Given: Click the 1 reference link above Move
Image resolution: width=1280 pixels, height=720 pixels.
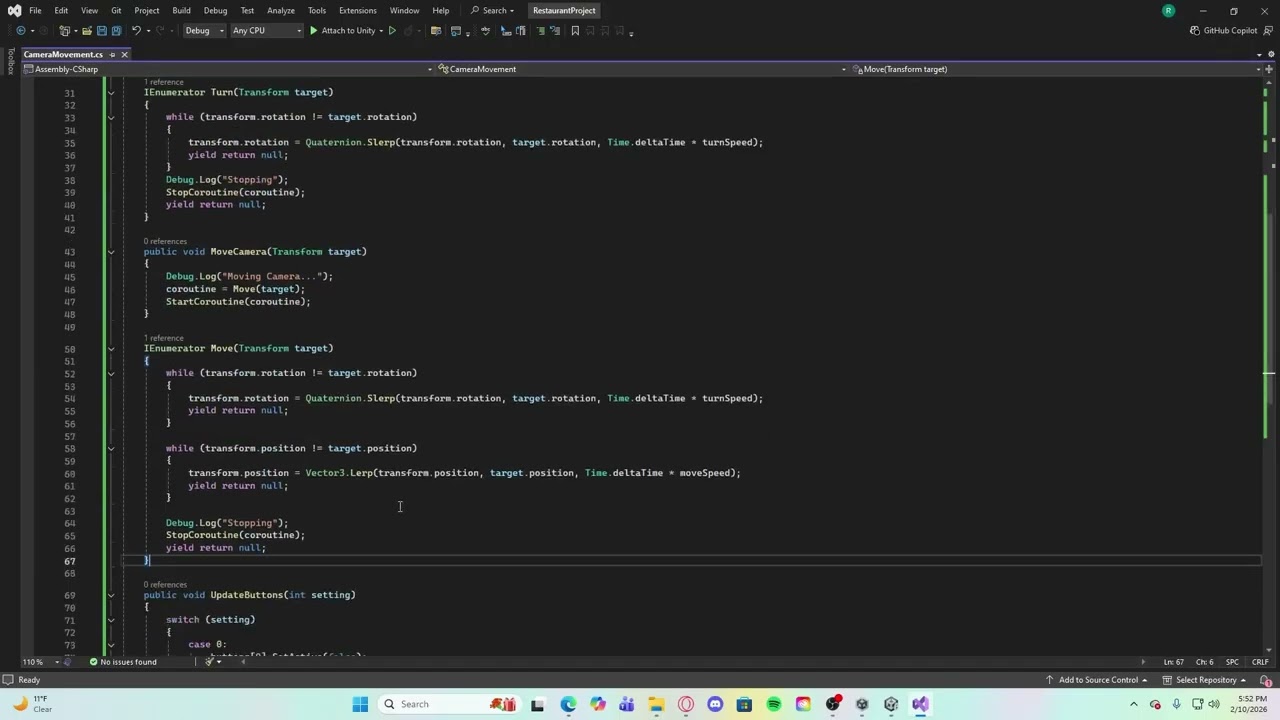Looking at the screenshot, I should point(163,338).
